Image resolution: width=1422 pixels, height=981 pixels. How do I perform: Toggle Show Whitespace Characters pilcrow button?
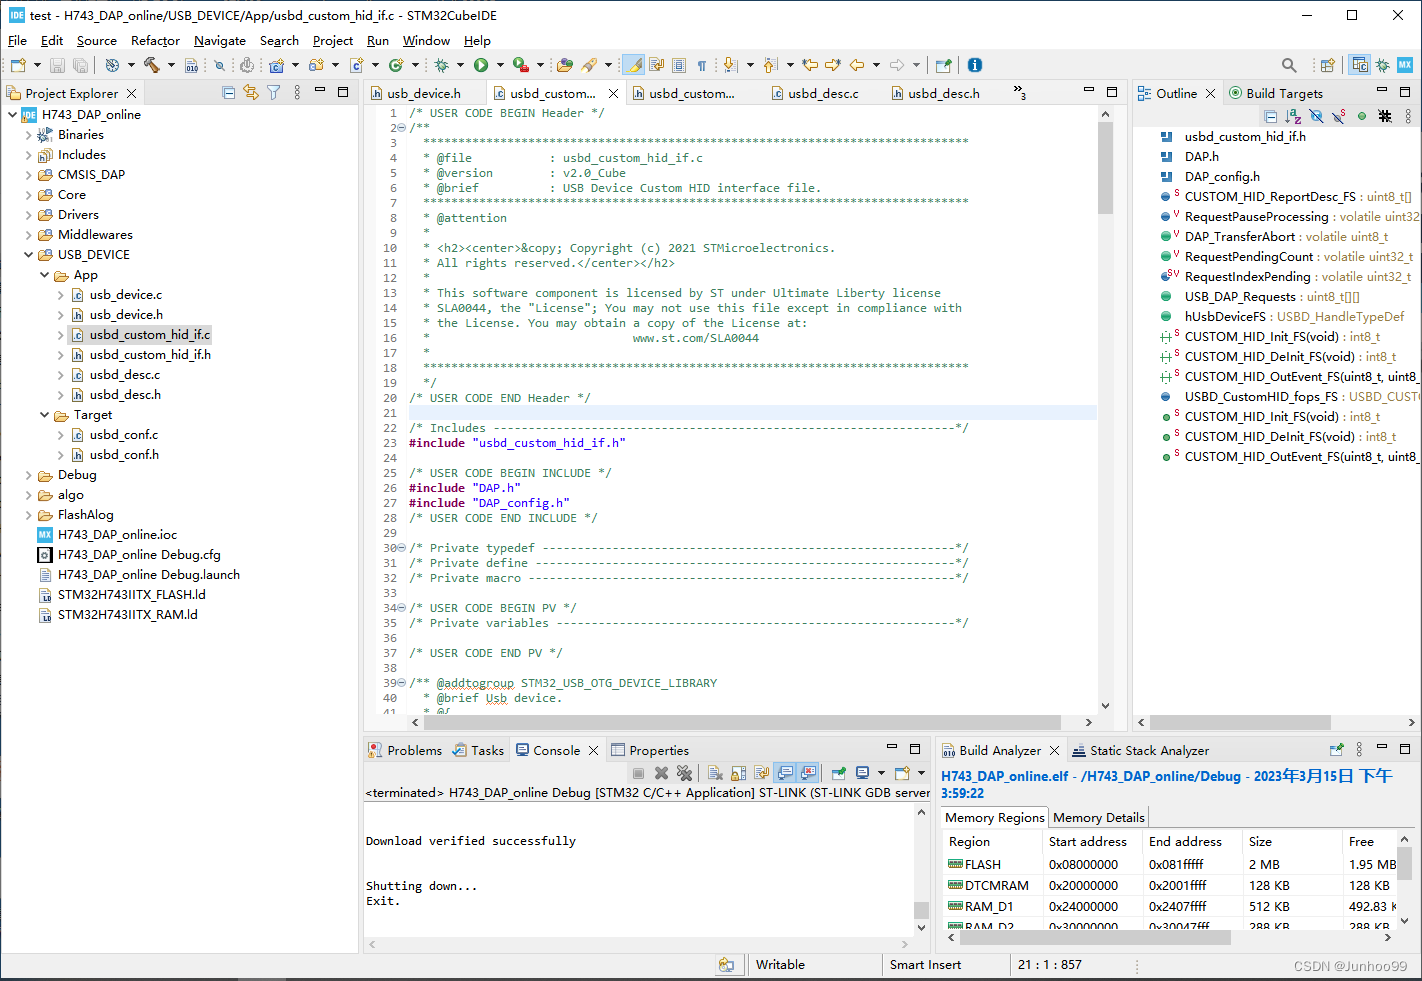[702, 65]
